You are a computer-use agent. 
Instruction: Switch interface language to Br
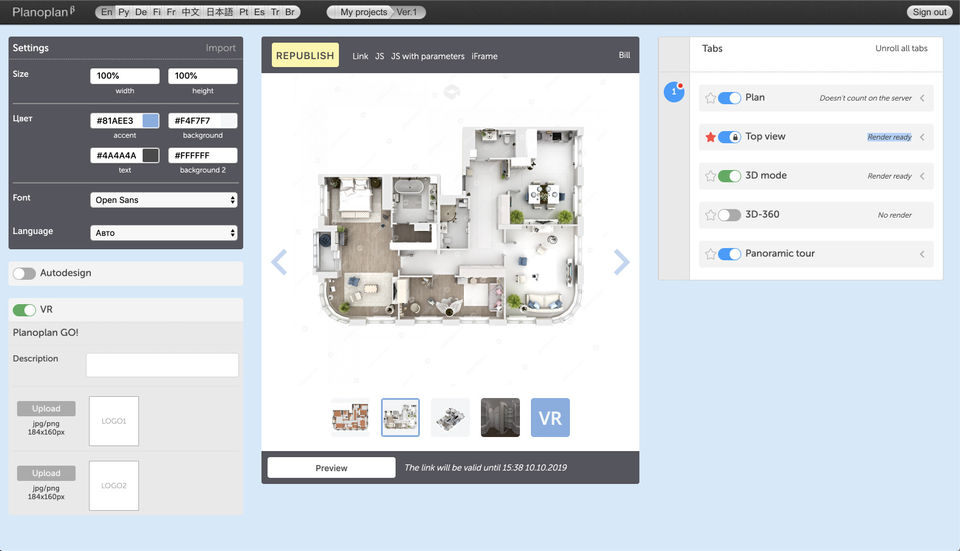[290, 12]
